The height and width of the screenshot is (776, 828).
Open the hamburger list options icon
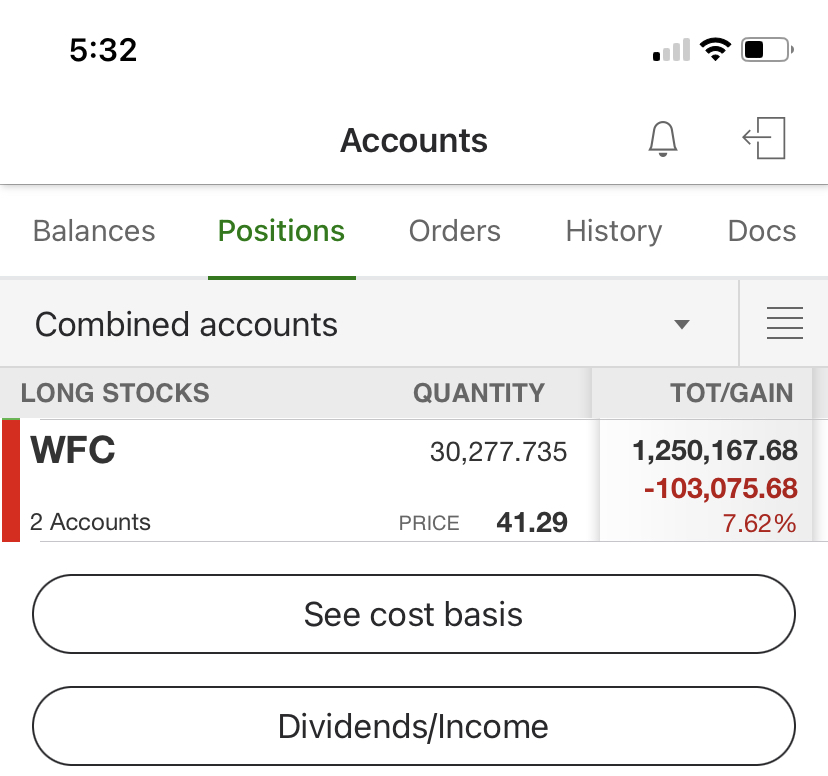(x=784, y=324)
